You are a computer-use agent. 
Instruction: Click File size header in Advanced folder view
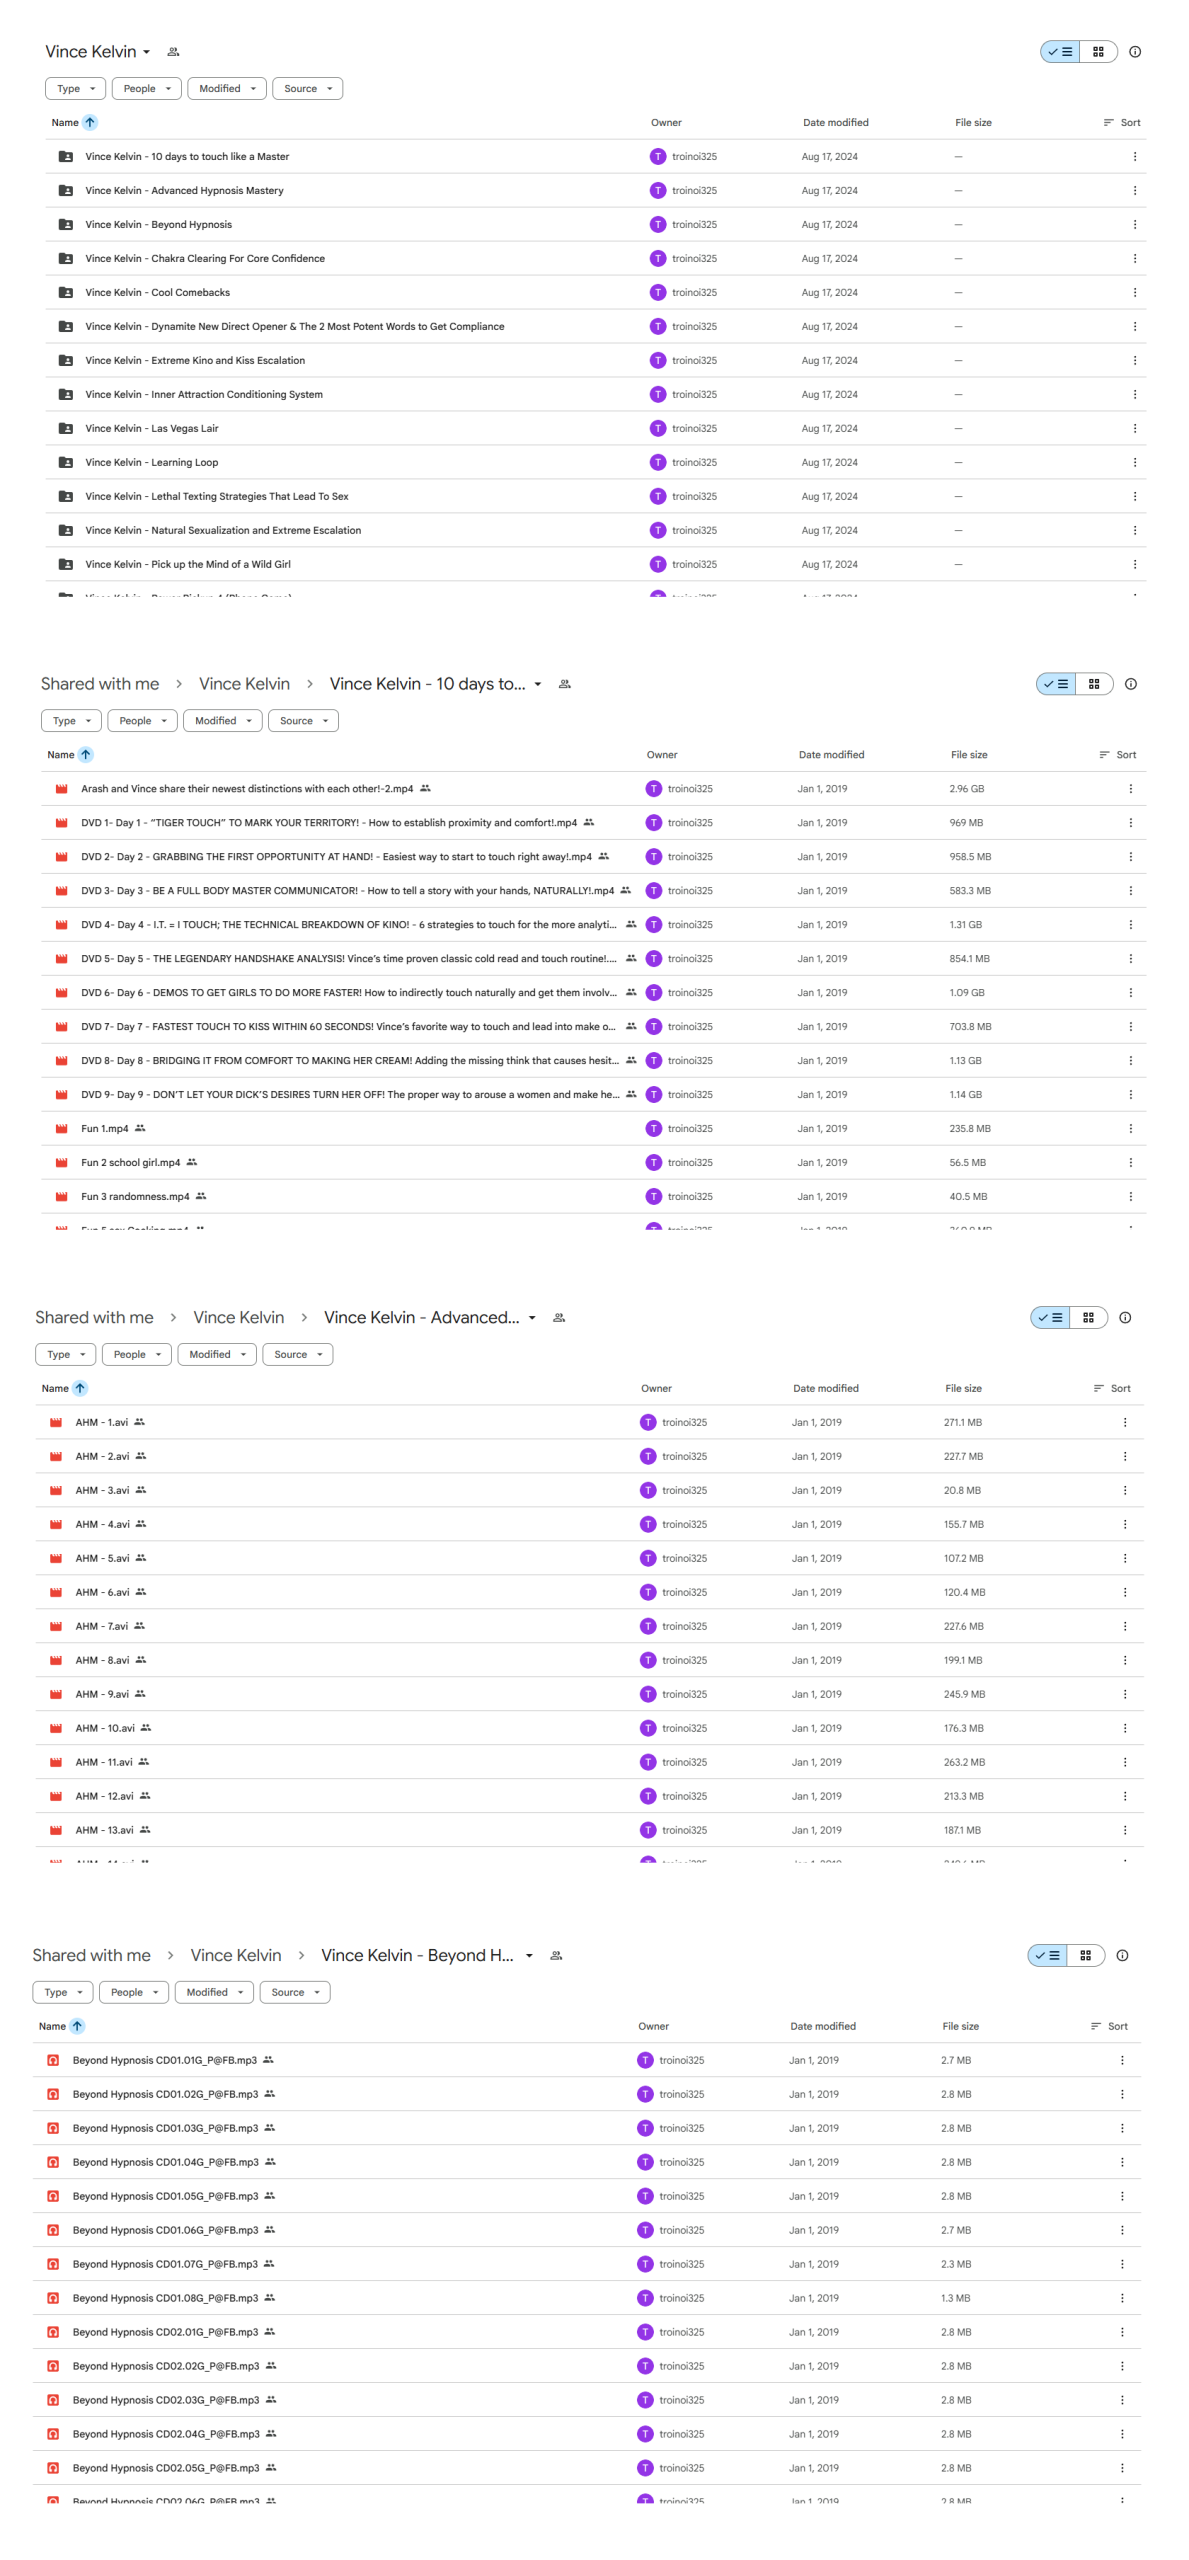click(x=963, y=1389)
